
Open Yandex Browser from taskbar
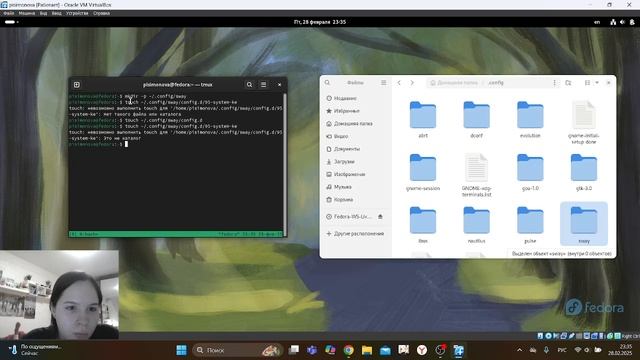pyautogui.click(x=422, y=350)
